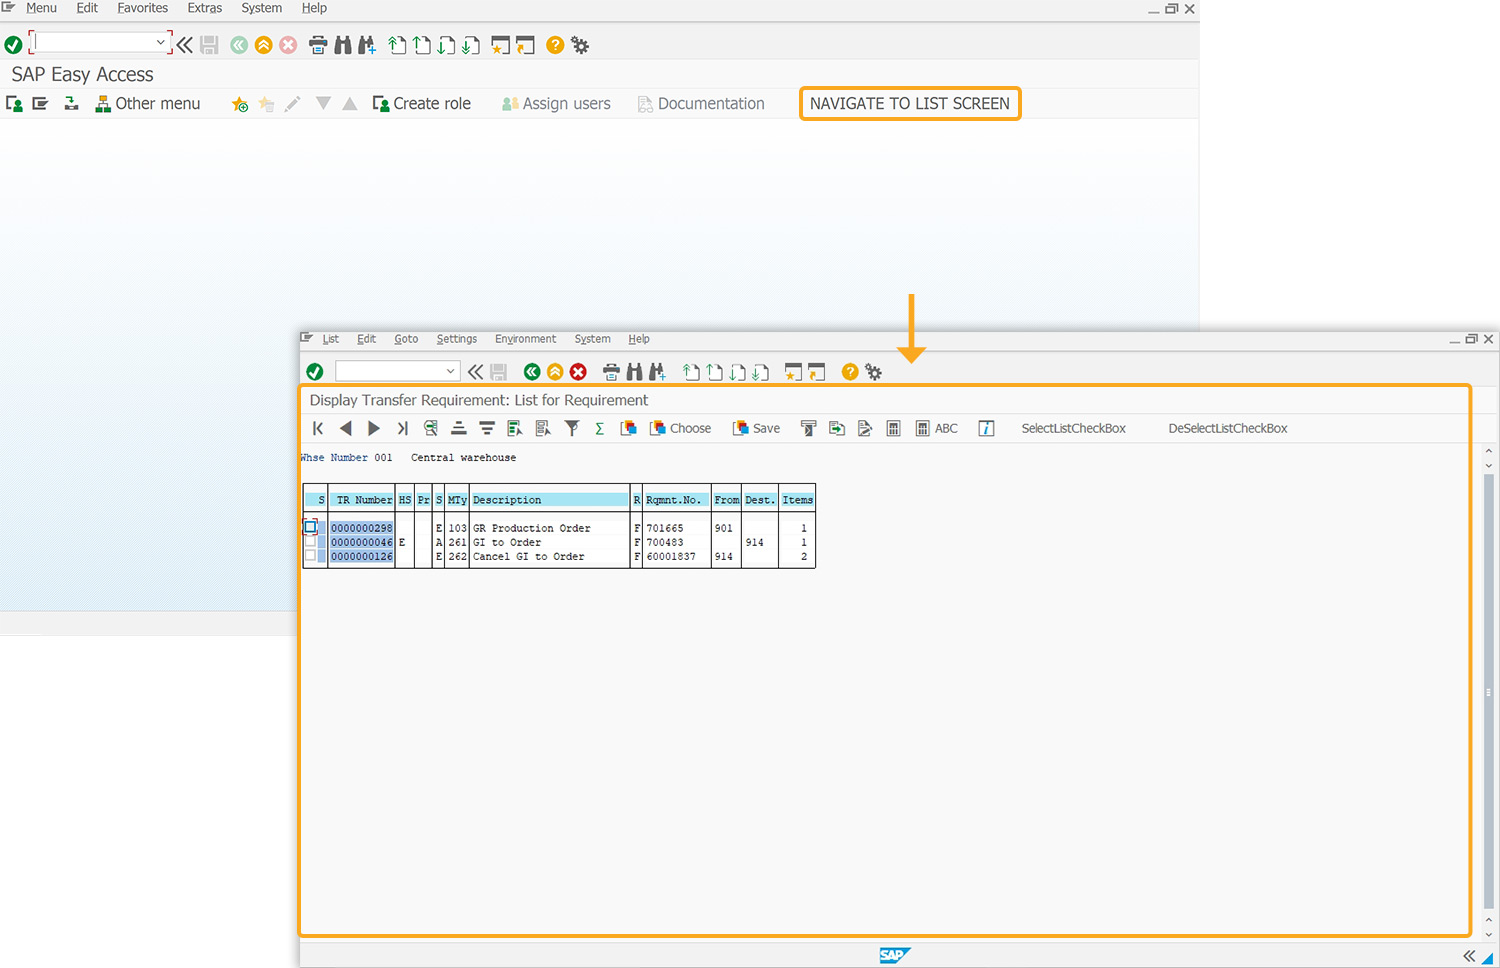Click the Save button in list toolbar
This screenshot has width=1500, height=968.
[x=757, y=428]
